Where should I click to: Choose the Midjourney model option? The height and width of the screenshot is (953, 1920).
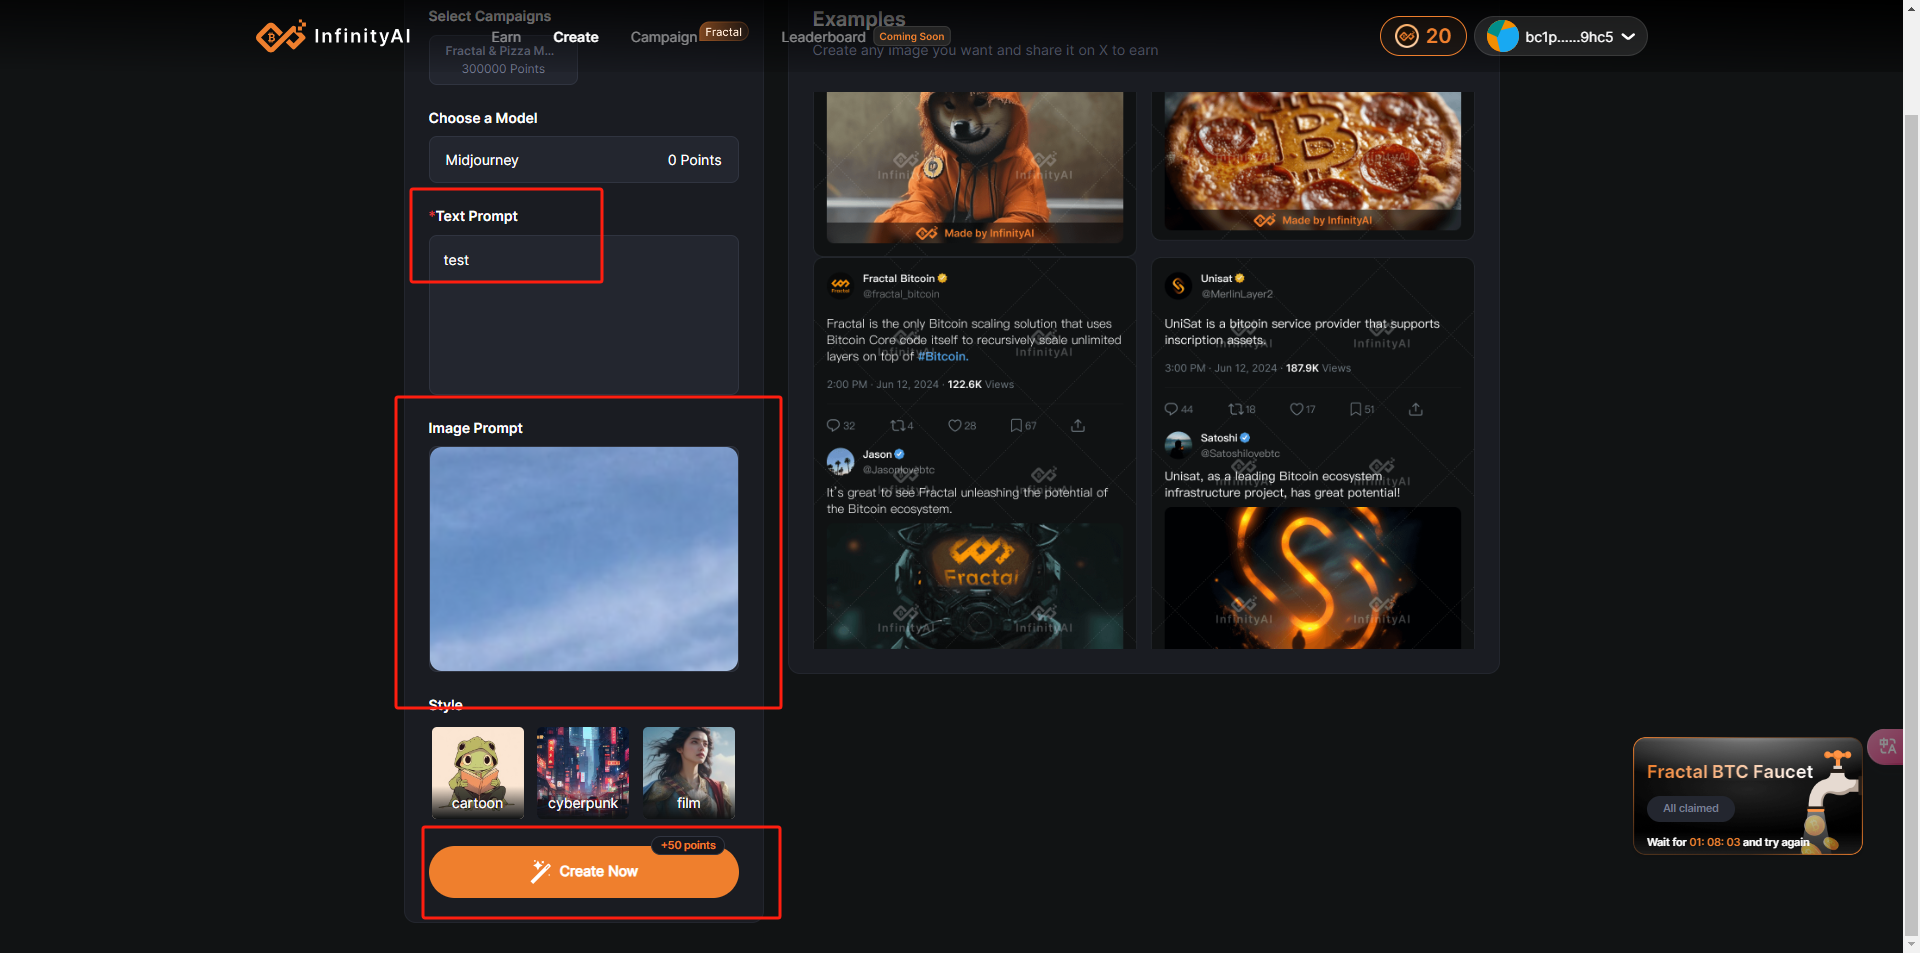coord(583,160)
